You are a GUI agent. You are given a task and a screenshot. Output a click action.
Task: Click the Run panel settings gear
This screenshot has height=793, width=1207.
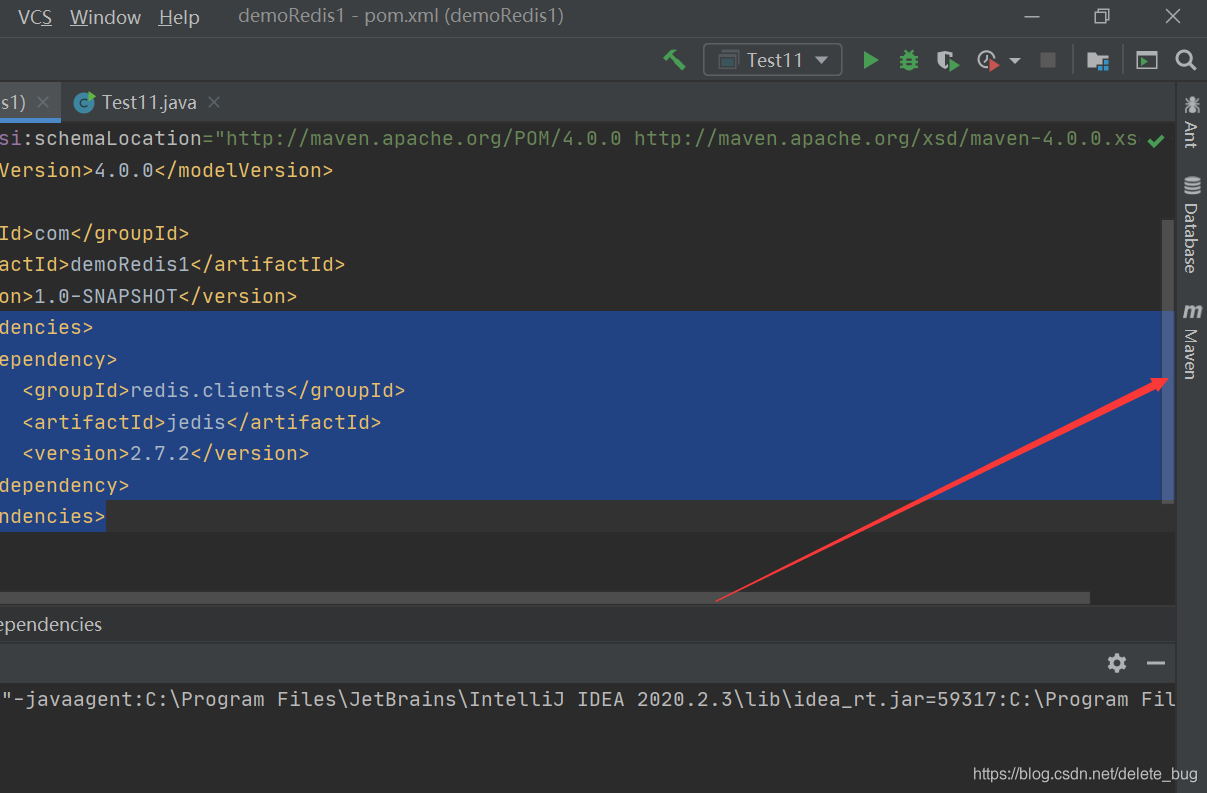1117,663
